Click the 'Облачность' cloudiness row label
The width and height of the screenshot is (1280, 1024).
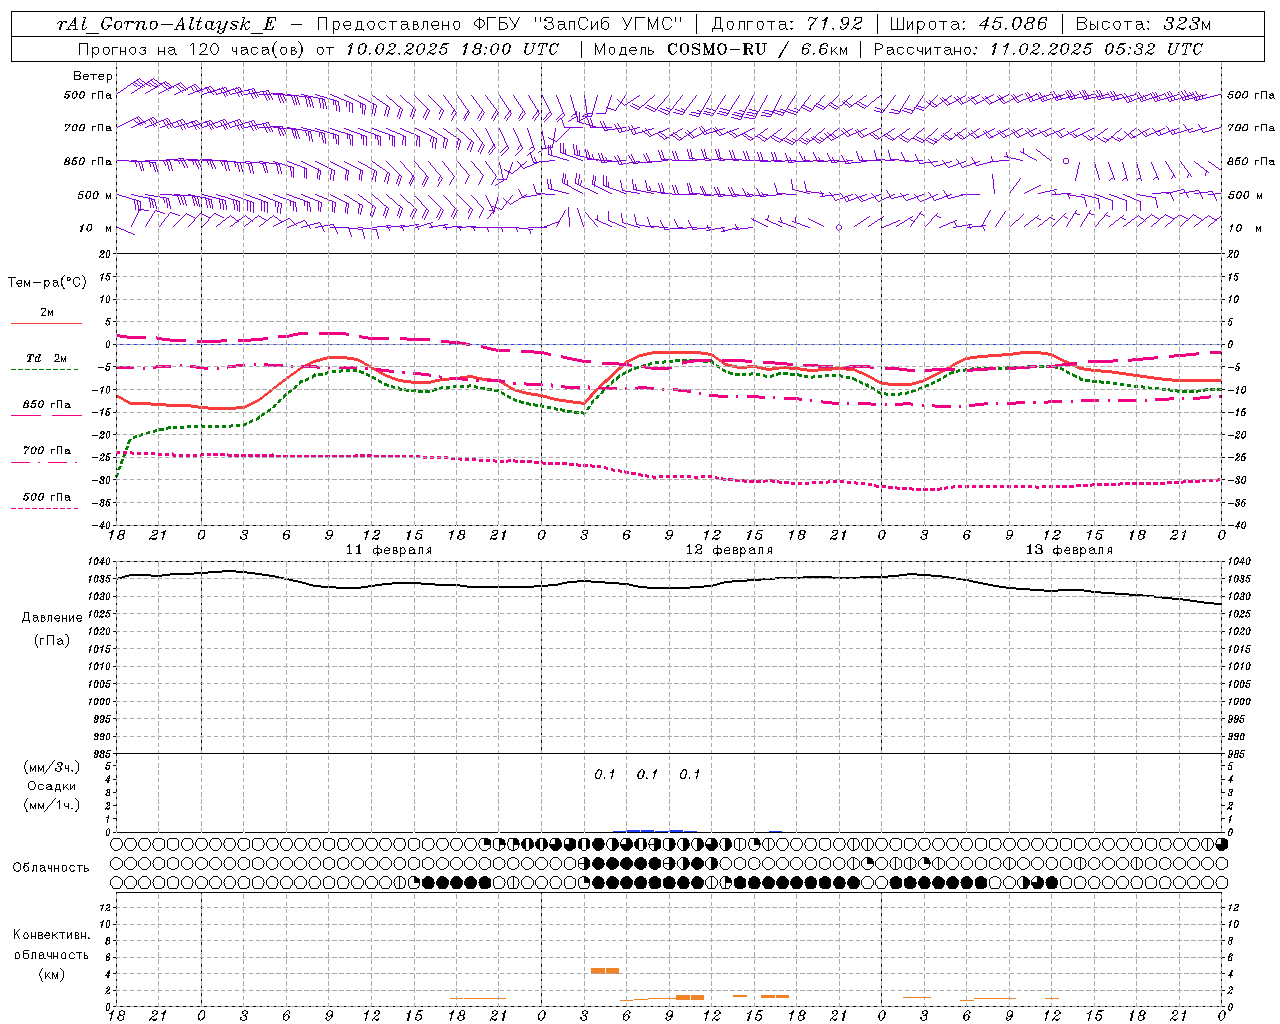[x=51, y=868]
